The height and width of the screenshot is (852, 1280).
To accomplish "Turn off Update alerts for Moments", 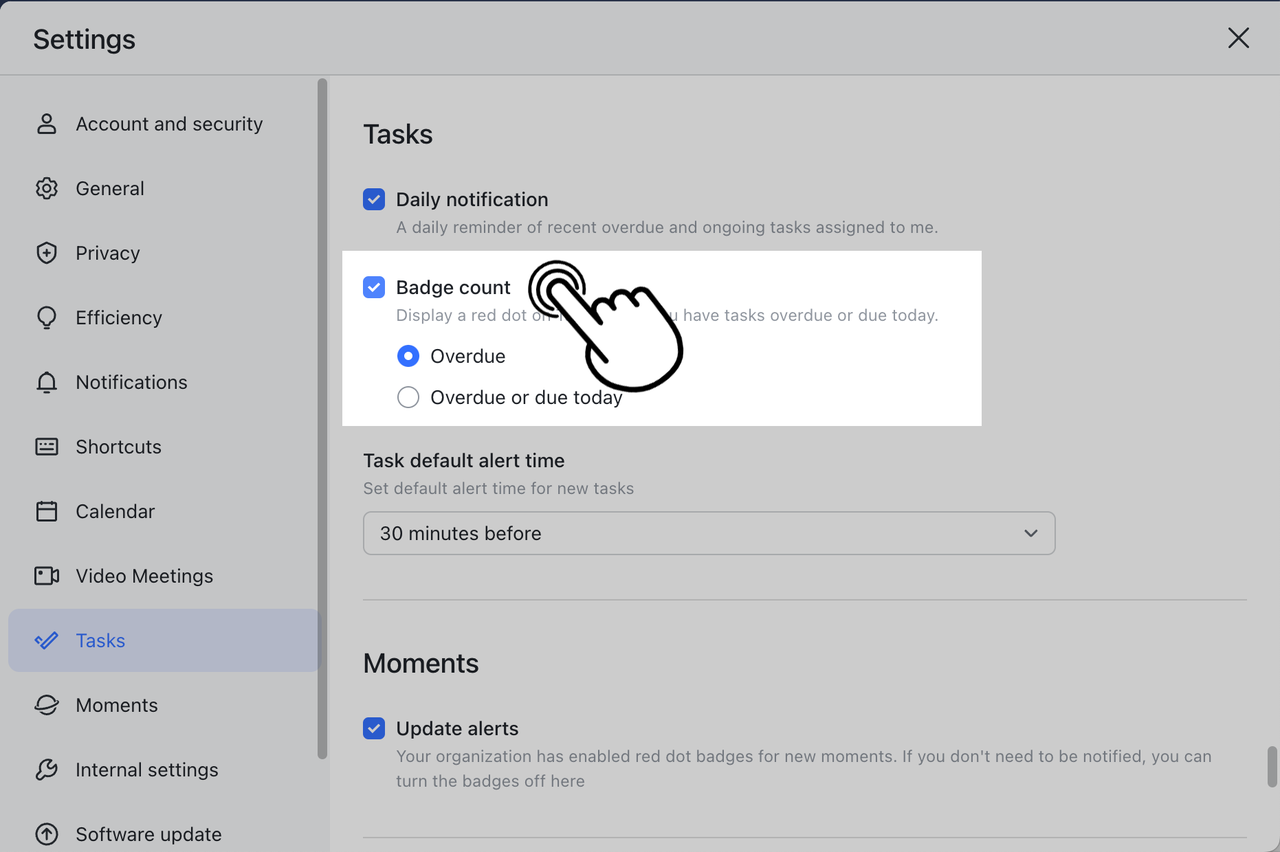I will pos(373,728).
